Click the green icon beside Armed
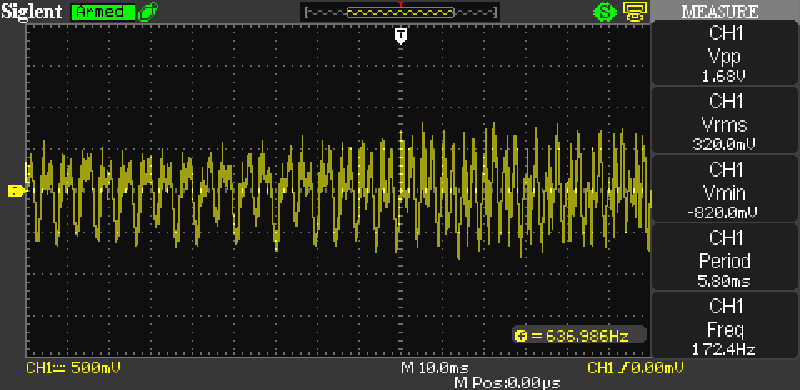Image resolution: width=800 pixels, height=390 pixels. pos(147,12)
